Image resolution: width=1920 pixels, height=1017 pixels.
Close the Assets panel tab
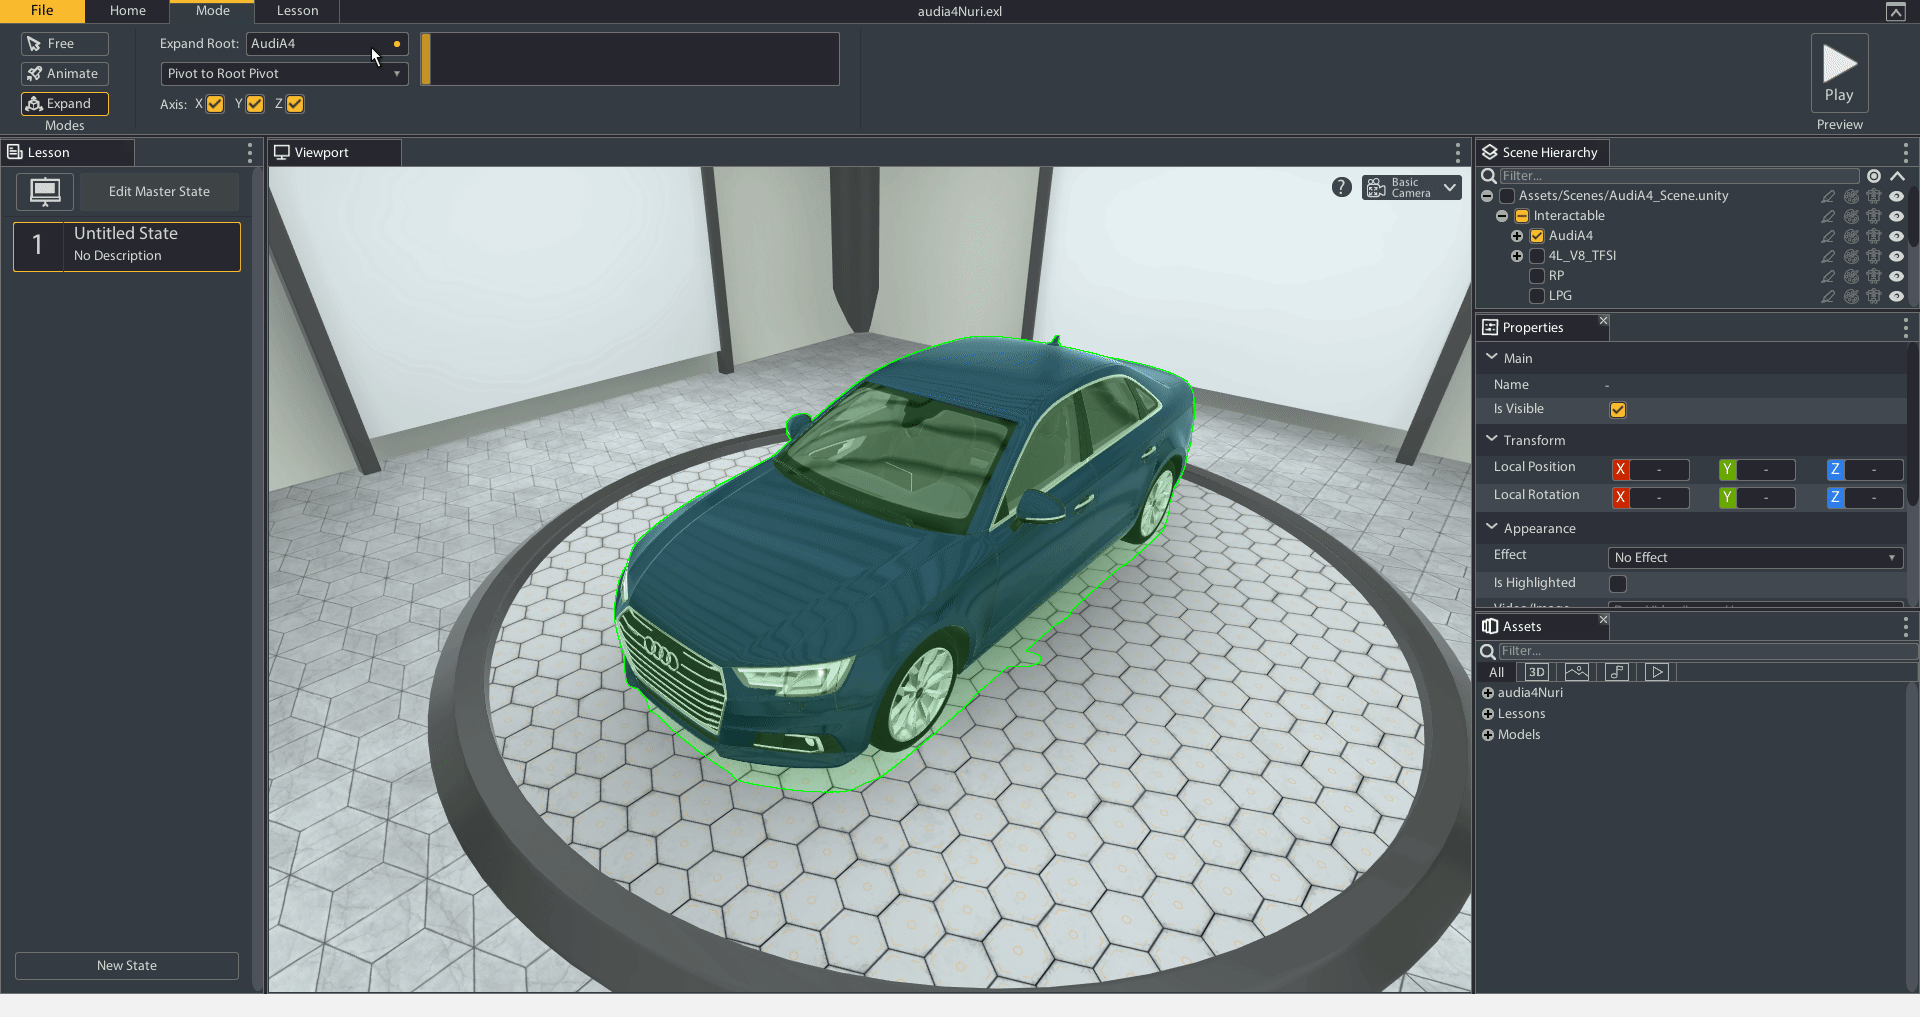(1603, 620)
